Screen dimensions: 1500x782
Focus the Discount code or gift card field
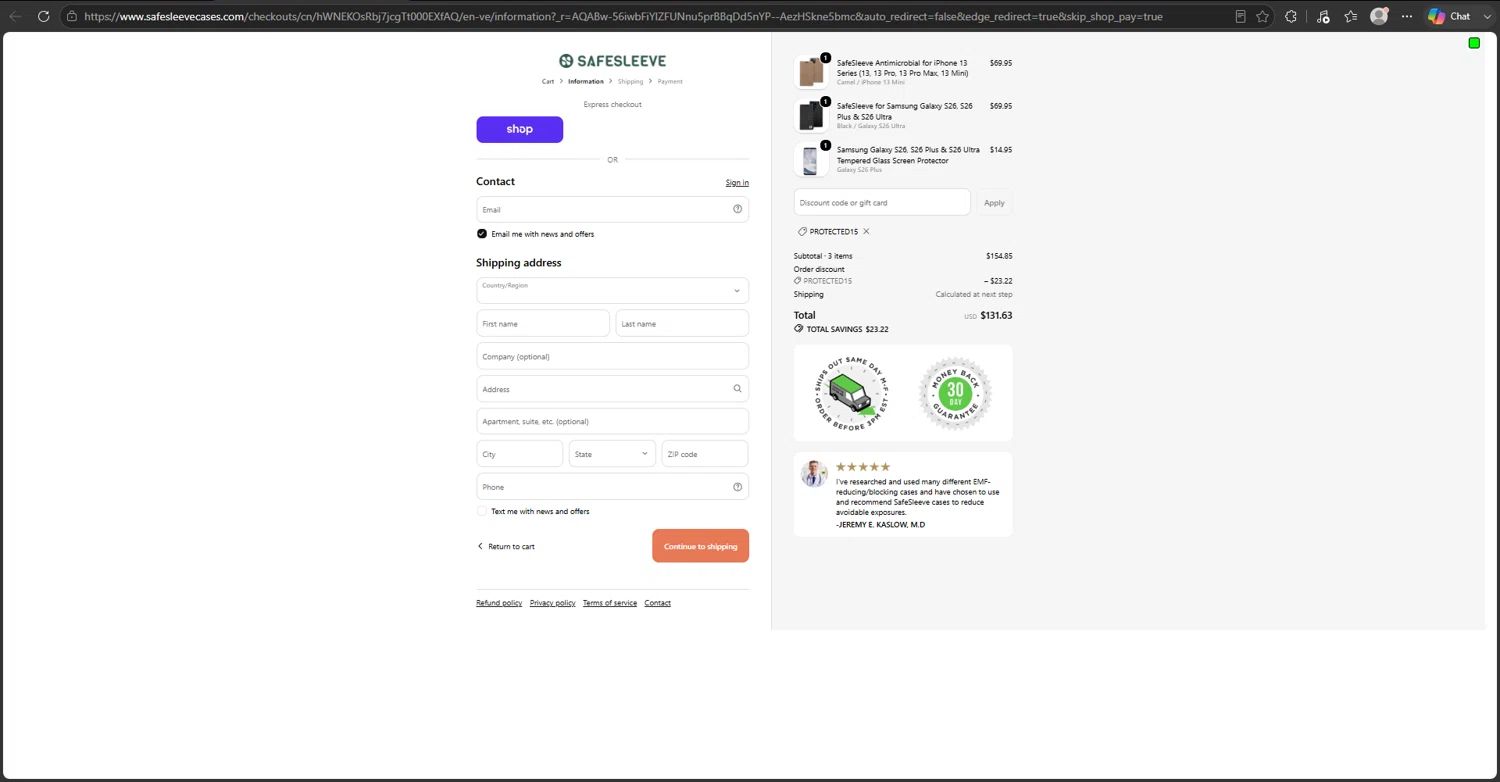coord(882,202)
